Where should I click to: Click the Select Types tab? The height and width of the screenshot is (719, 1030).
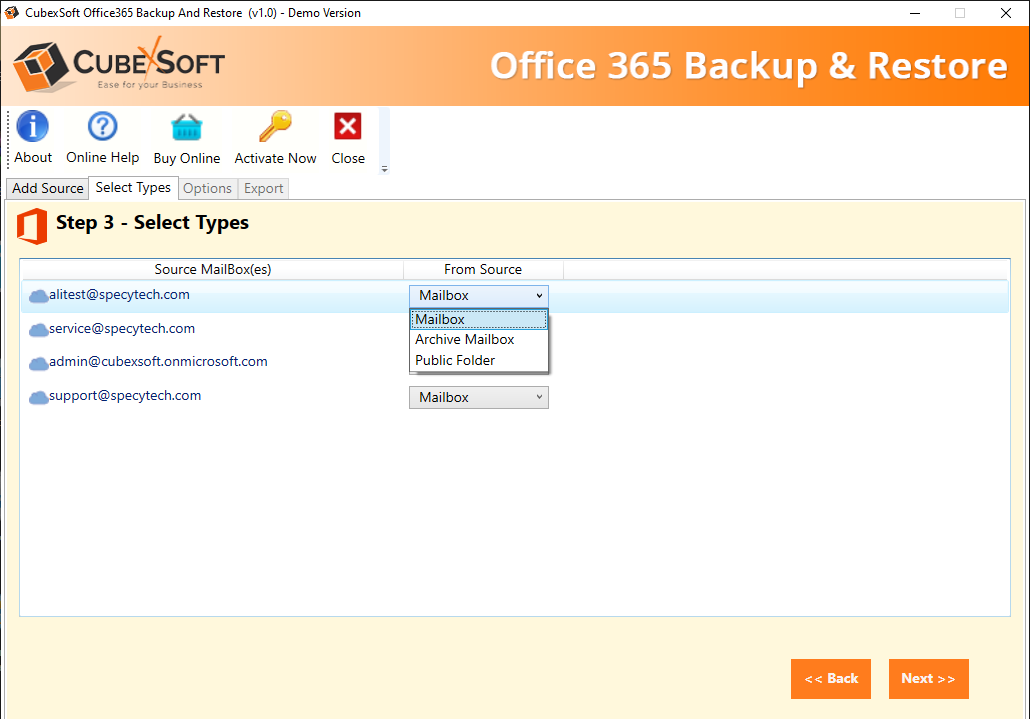[x=133, y=187]
